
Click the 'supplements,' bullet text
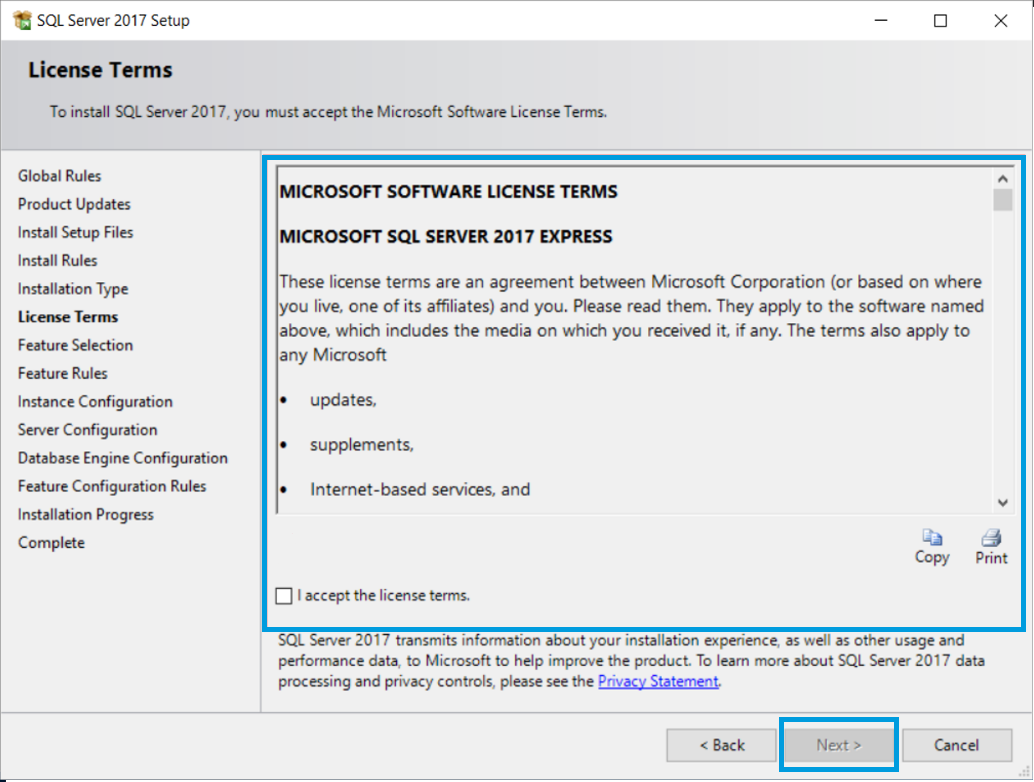coord(361,445)
